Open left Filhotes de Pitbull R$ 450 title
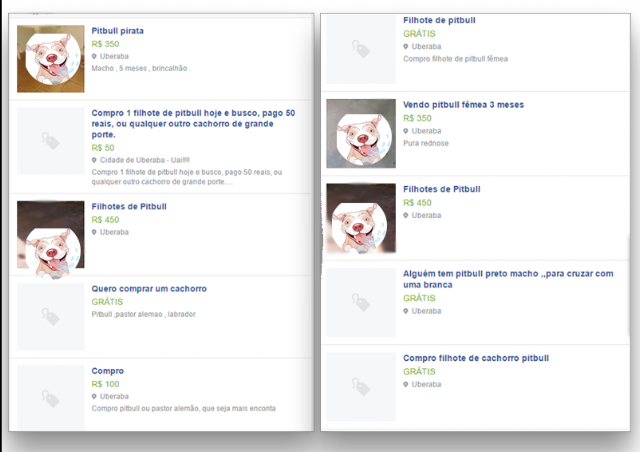 pos(129,206)
